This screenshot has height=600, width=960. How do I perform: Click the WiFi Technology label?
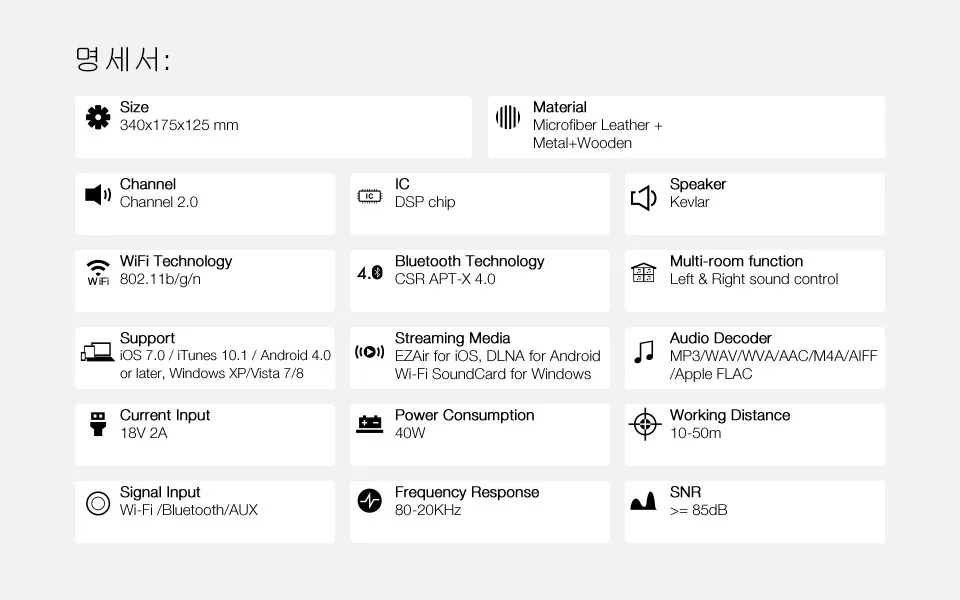click(x=176, y=261)
